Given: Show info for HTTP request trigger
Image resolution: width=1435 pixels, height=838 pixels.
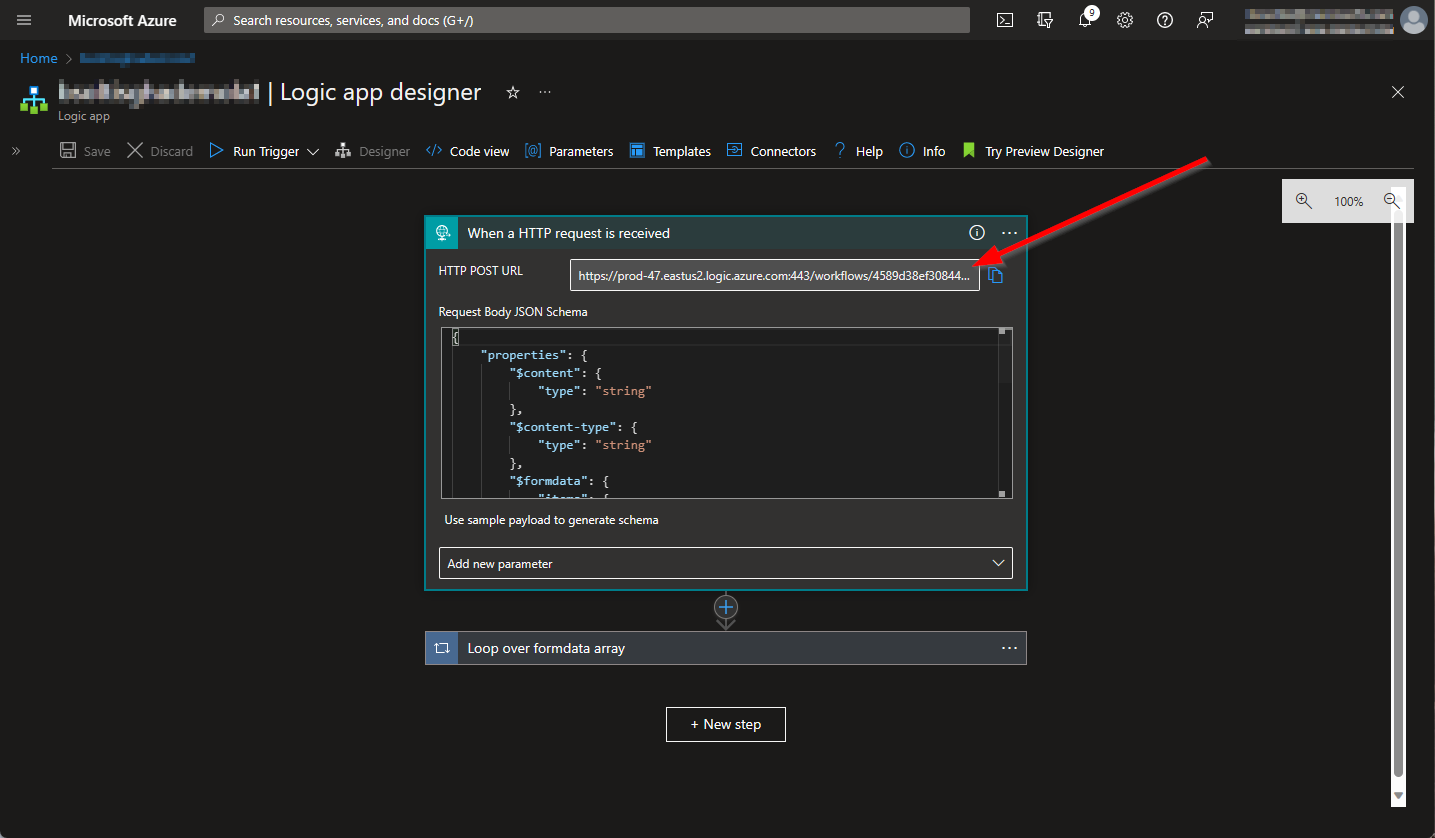Looking at the screenshot, I should click(977, 233).
